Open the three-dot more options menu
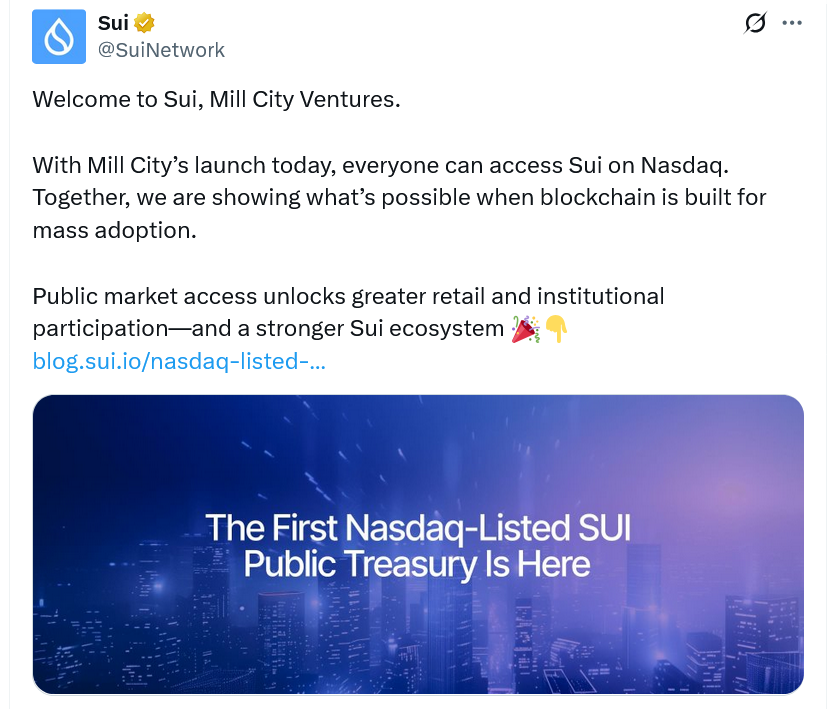The image size is (837, 709). 792,23
